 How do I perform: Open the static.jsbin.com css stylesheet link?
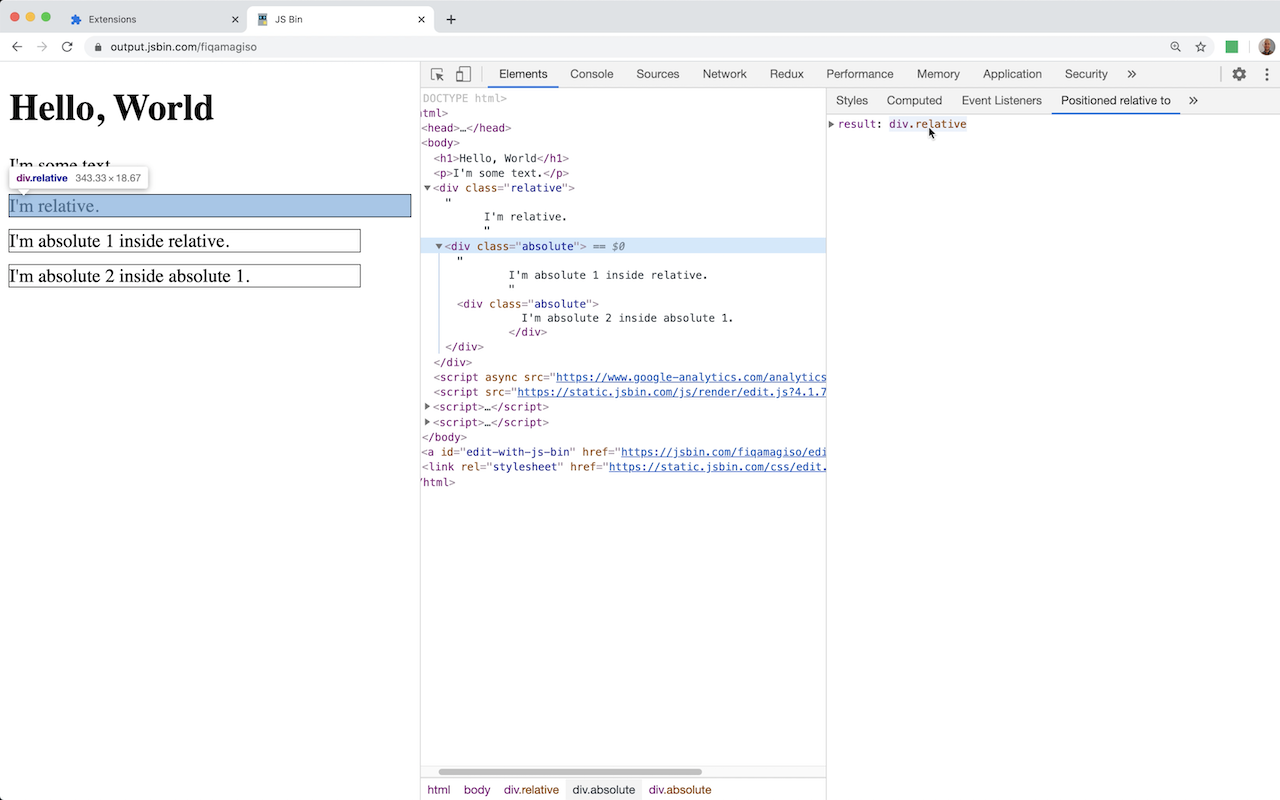(717, 467)
